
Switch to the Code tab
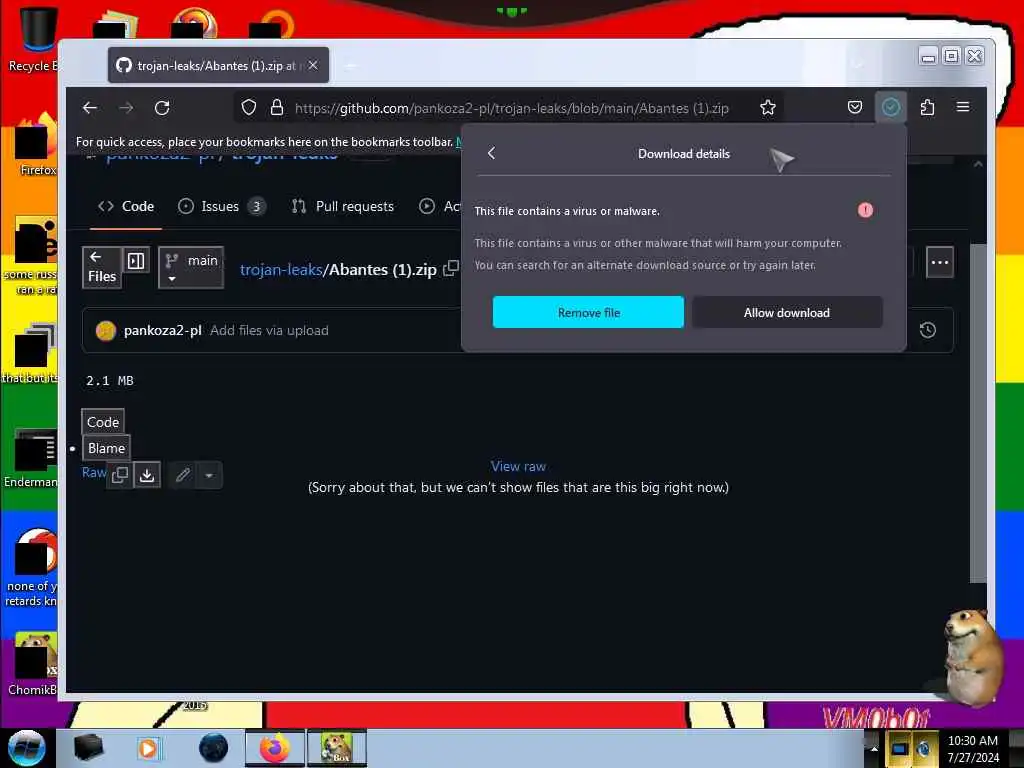click(x=126, y=206)
